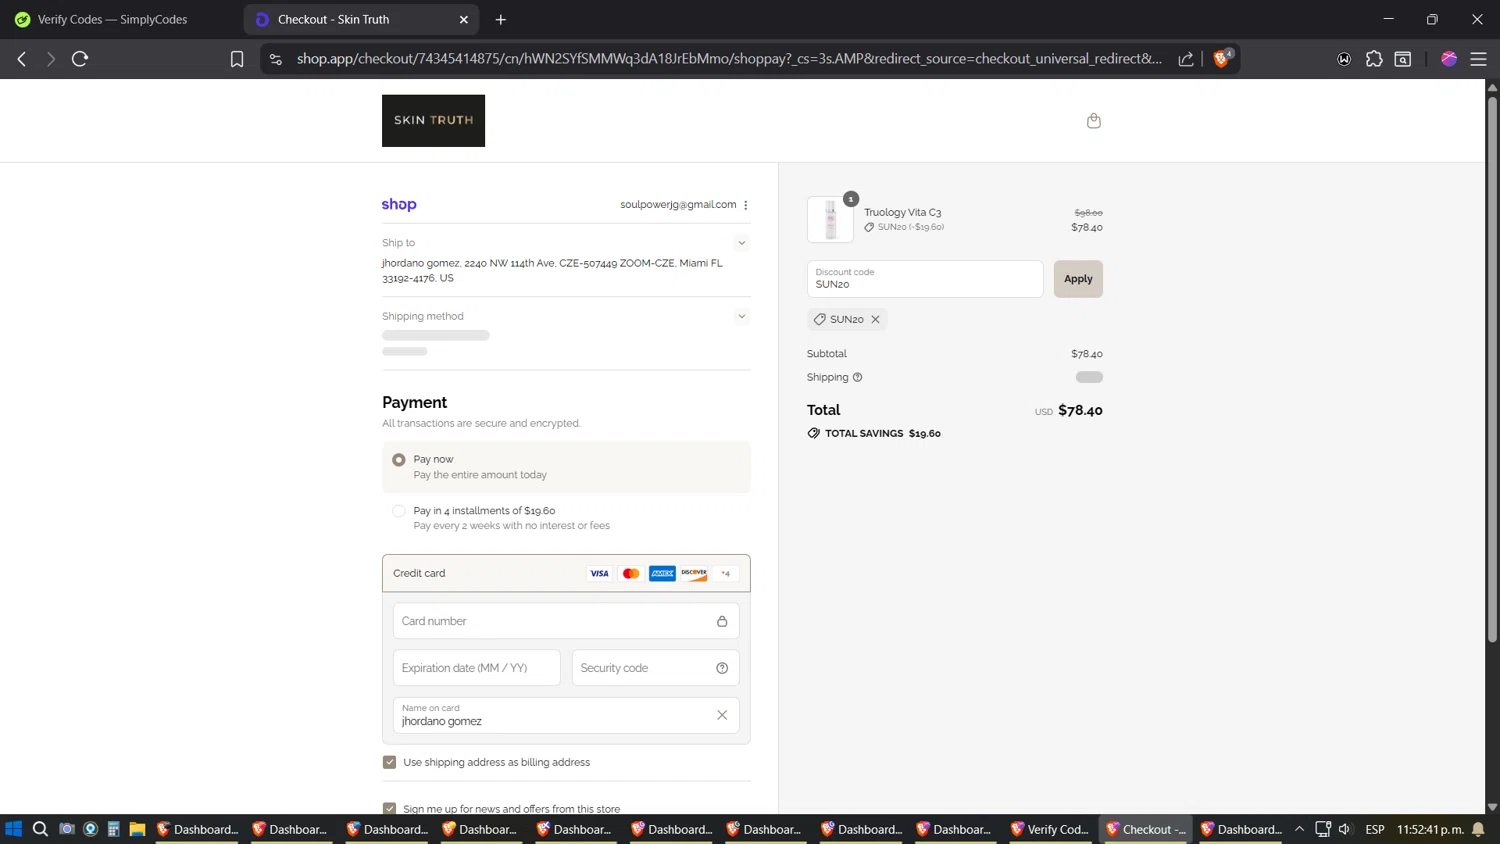
Task: Switch to Verify Codes — SimplyCodes tab
Action: pyautogui.click(x=120, y=19)
